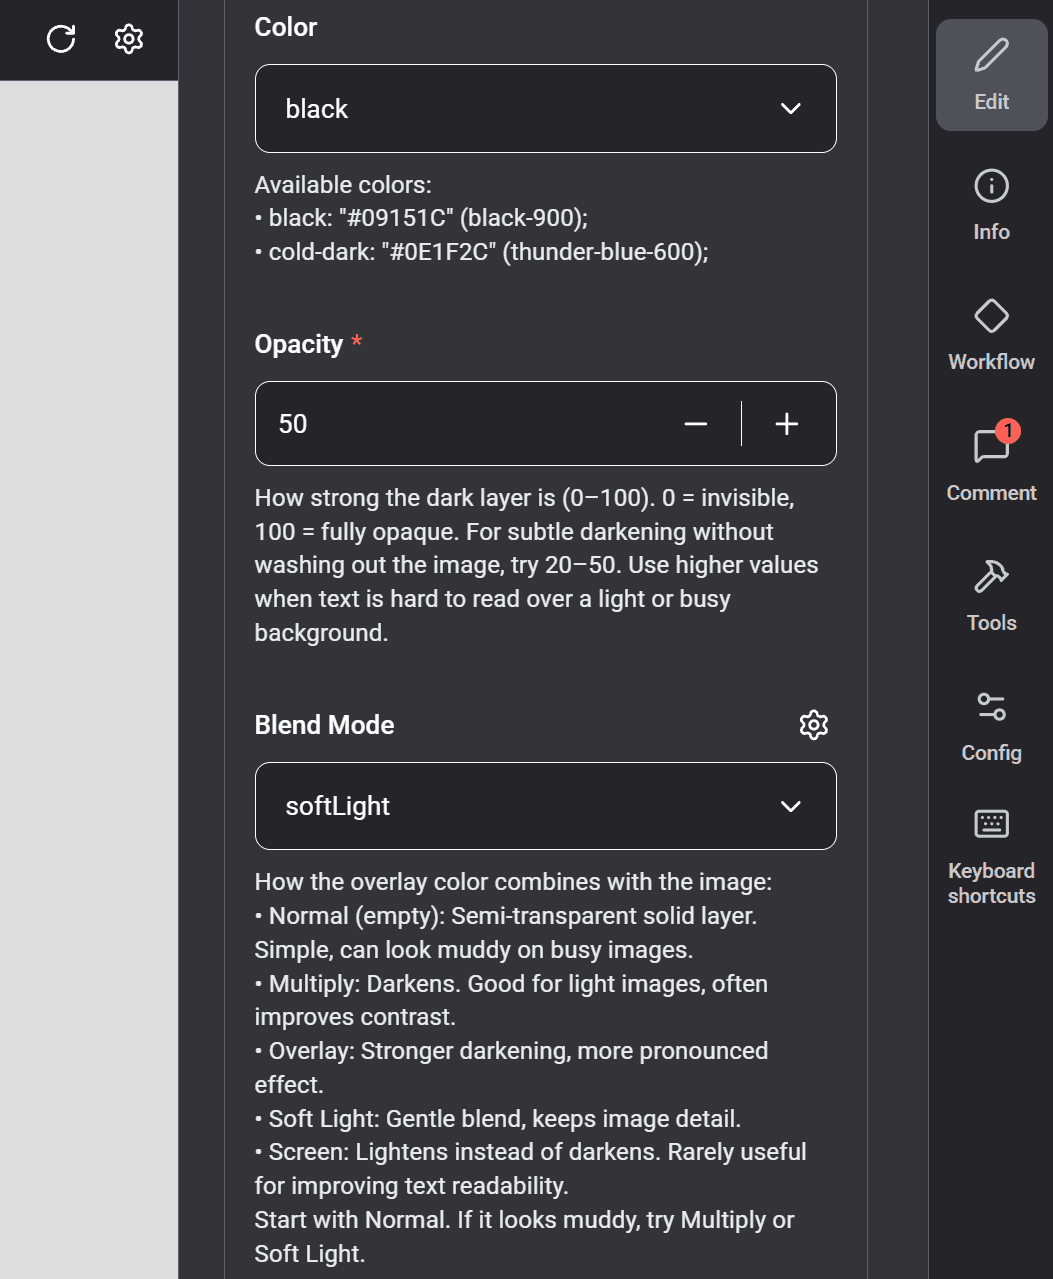Screen dimensions: 1053x1279
Task: Switch to the Workflow panel
Action: [991, 335]
